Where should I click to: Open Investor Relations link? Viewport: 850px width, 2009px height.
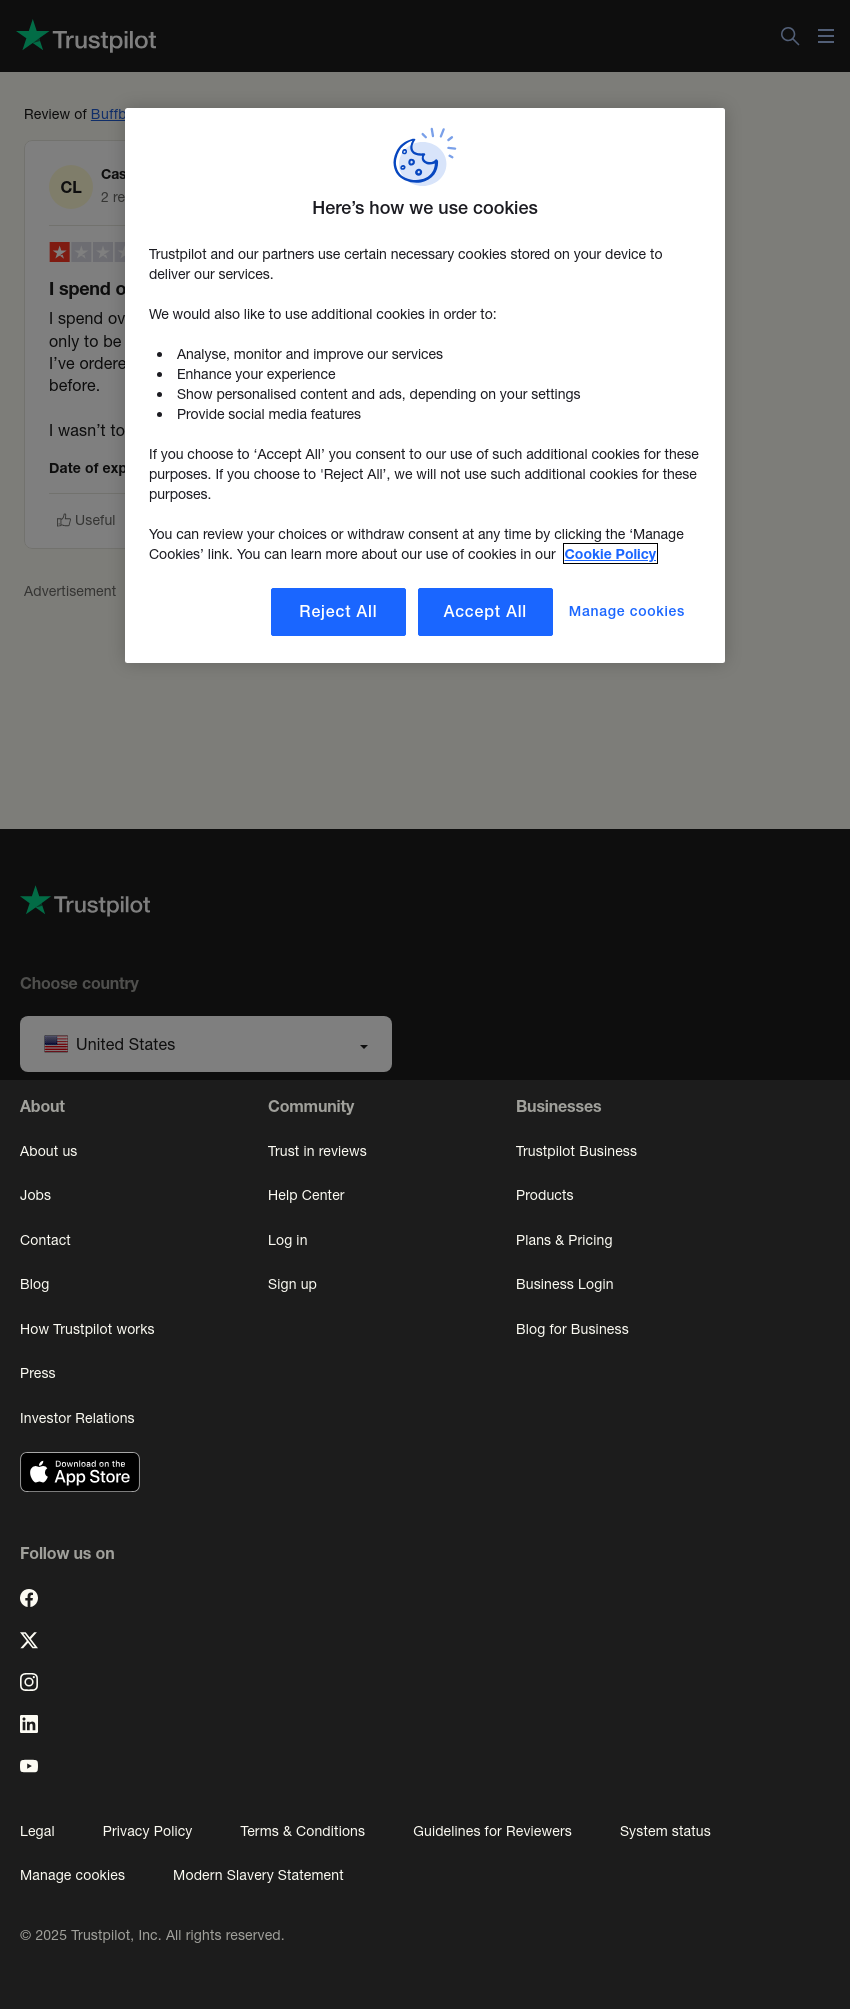[77, 1418]
